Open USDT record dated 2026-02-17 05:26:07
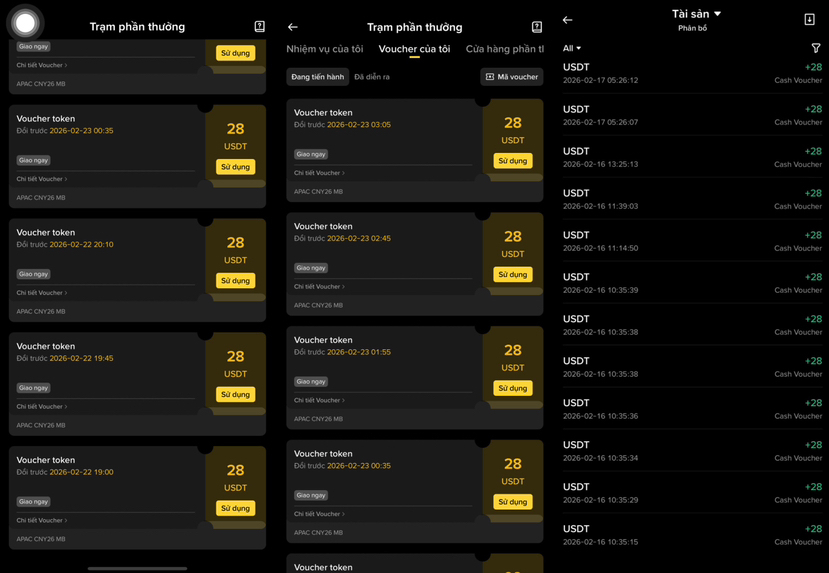Image resolution: width=829 pixels, height=573 pixels. click(692, 115)
